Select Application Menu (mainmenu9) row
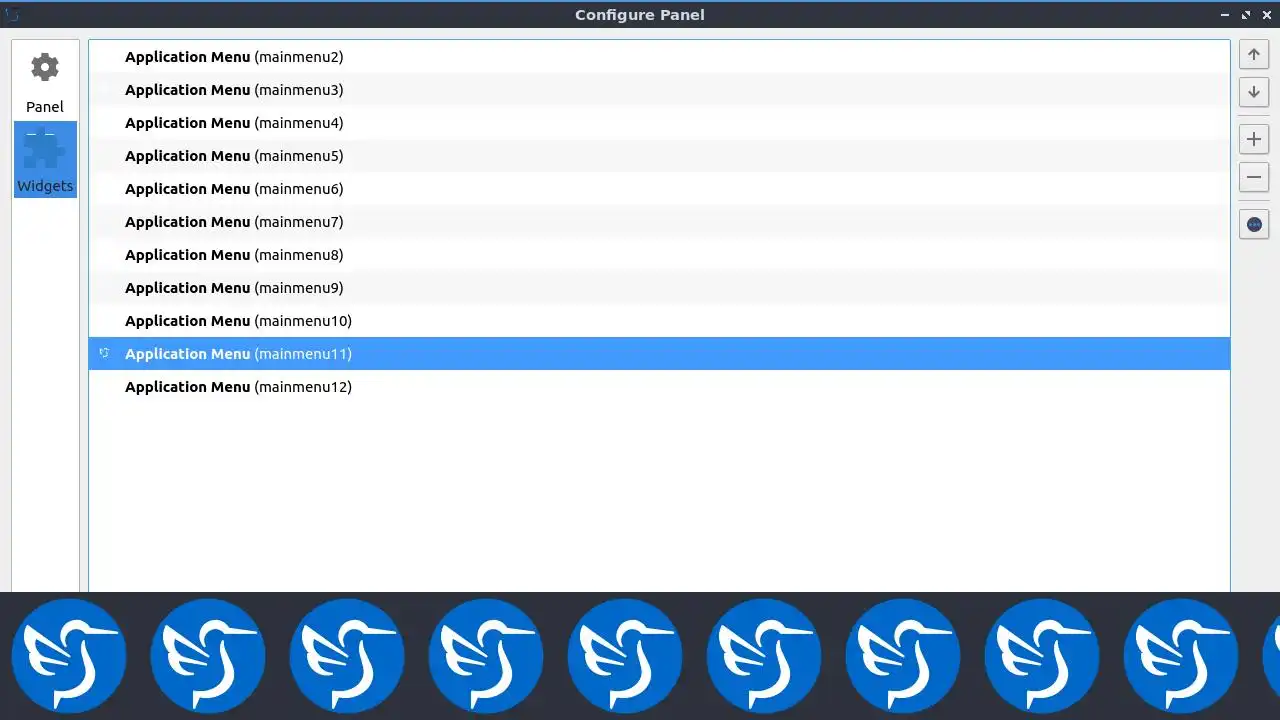 click(x=659, y=288)
